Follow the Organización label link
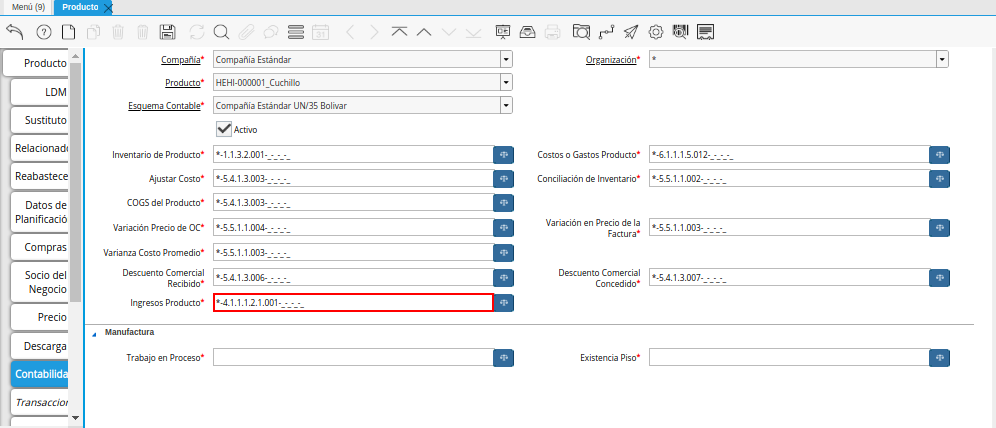The image size is (996, 428). point(610,60)
